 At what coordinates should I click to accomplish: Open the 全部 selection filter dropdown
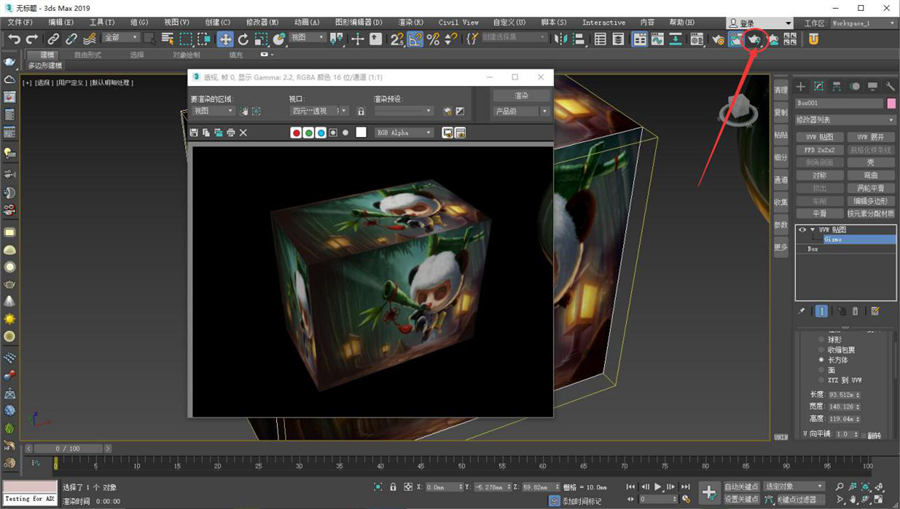[x=121, y=37]
